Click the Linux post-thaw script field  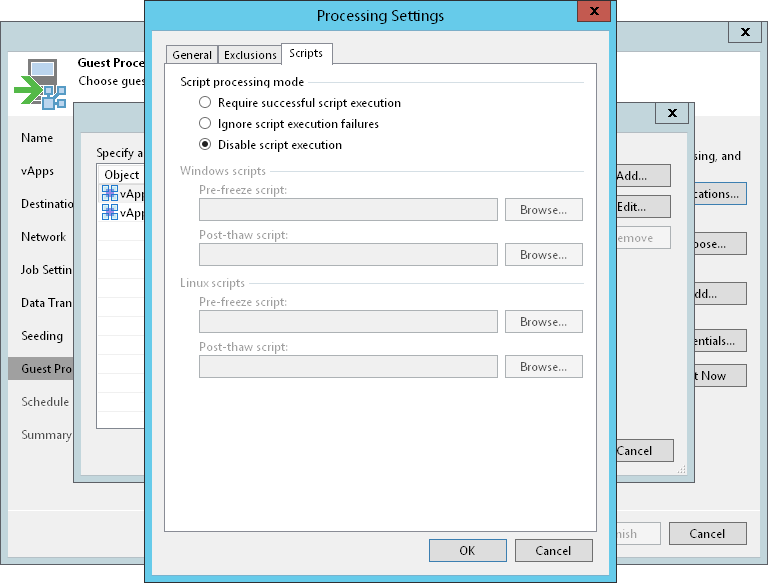coord(348,367)
